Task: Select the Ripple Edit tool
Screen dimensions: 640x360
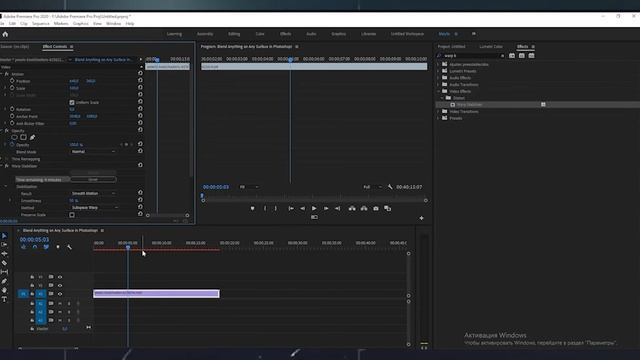Action: pyautogui.click(x=4, y=253)
